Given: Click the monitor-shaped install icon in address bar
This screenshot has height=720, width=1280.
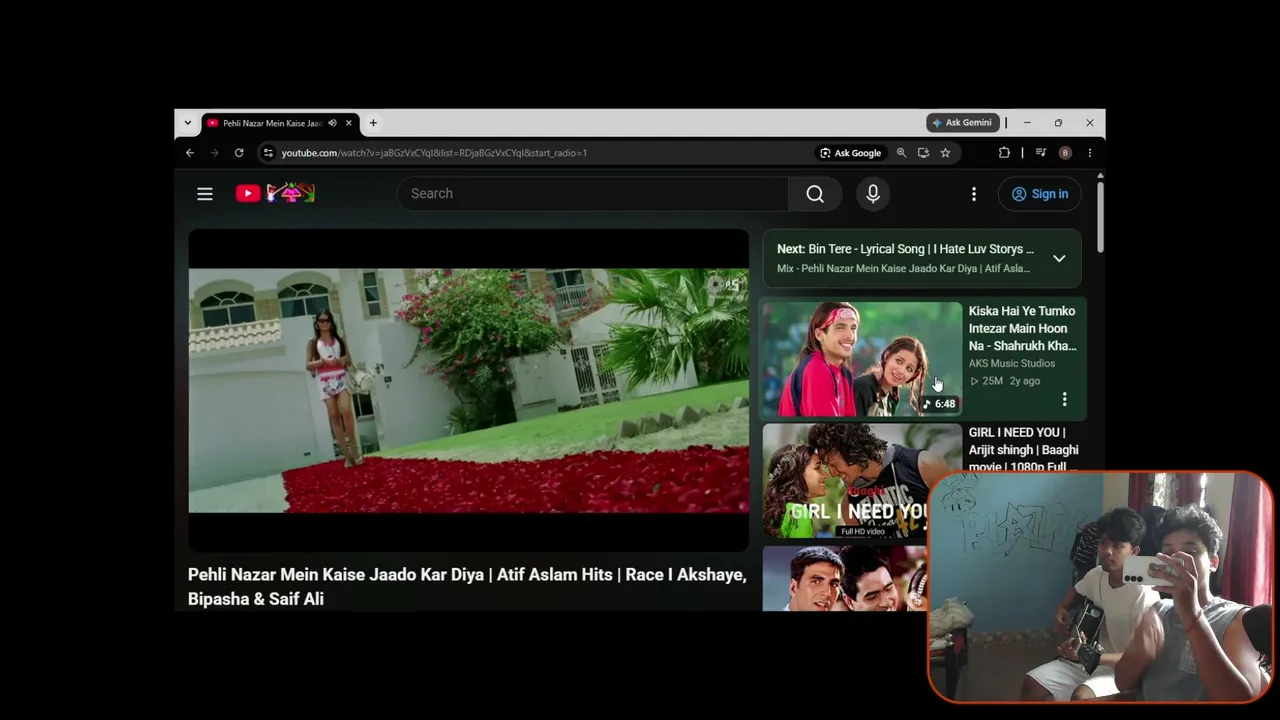Looking at the screenshot, I should tap(923, 153).
